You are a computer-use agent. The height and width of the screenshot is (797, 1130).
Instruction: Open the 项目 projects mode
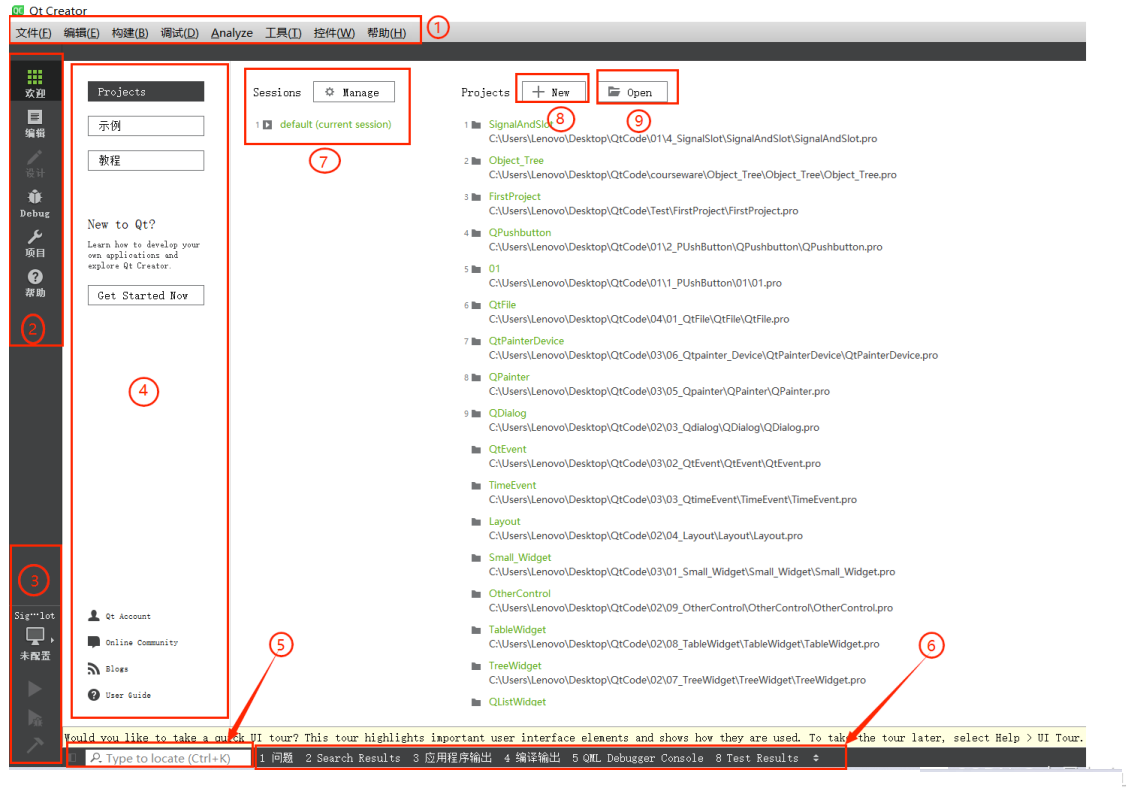pos(35,244)
